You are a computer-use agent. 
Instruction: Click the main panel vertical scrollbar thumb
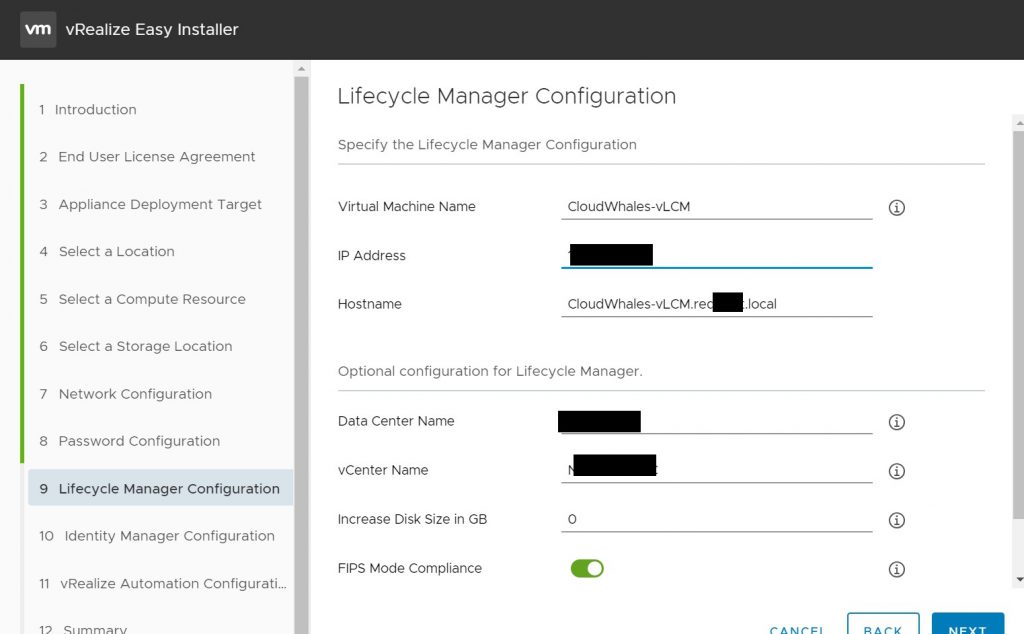(x=1019, y=325)
